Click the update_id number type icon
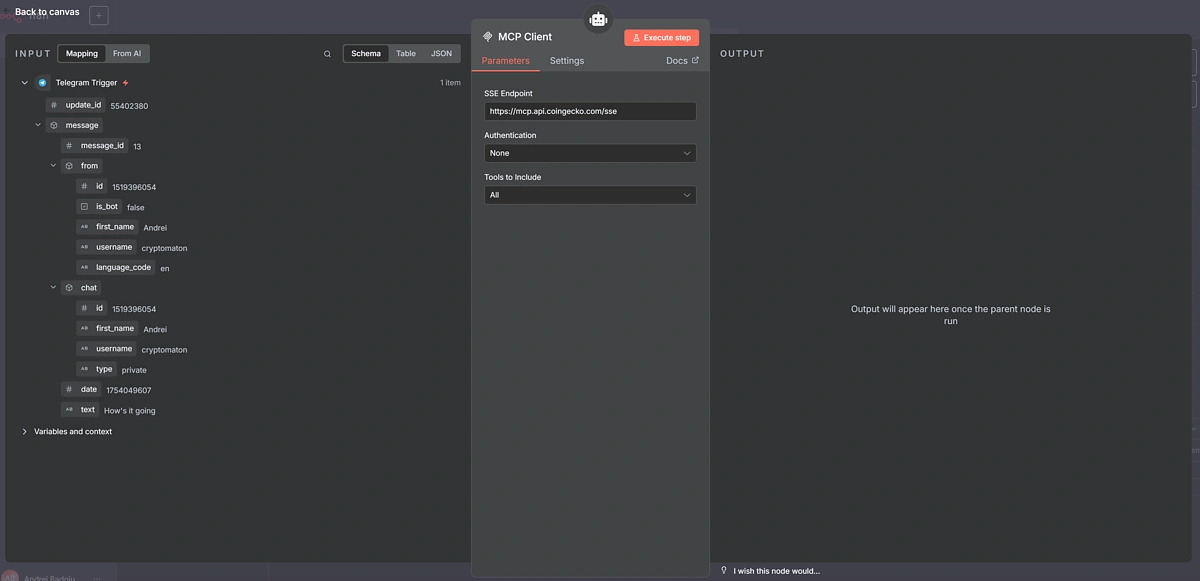Viewport: 1200px width, 581px height. (54, 105)
